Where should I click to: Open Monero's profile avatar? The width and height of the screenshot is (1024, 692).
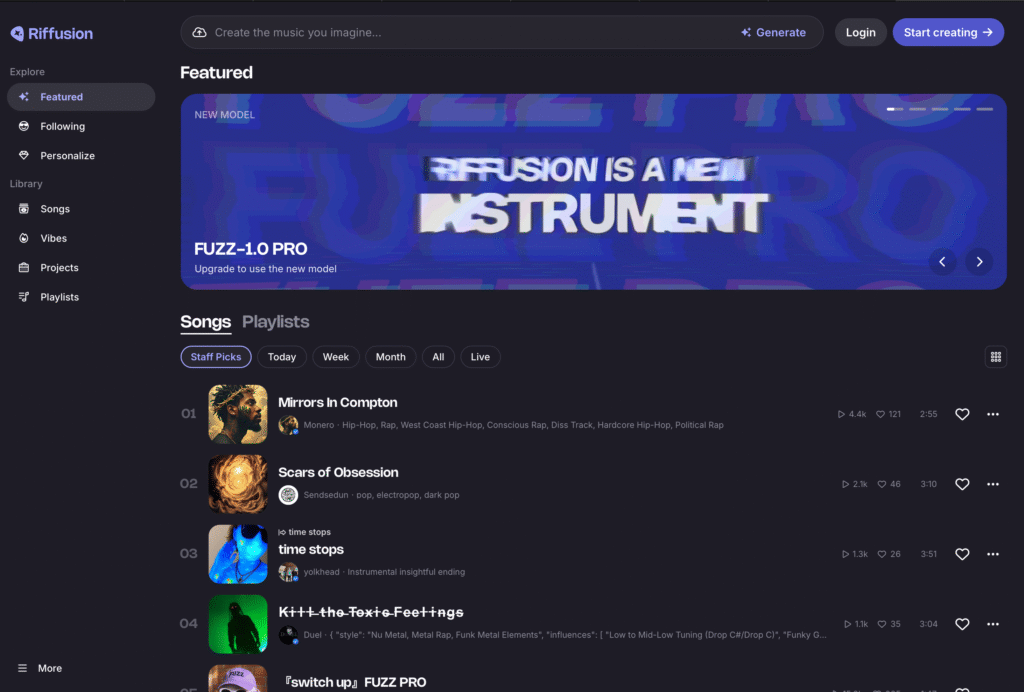pos(288,425)
